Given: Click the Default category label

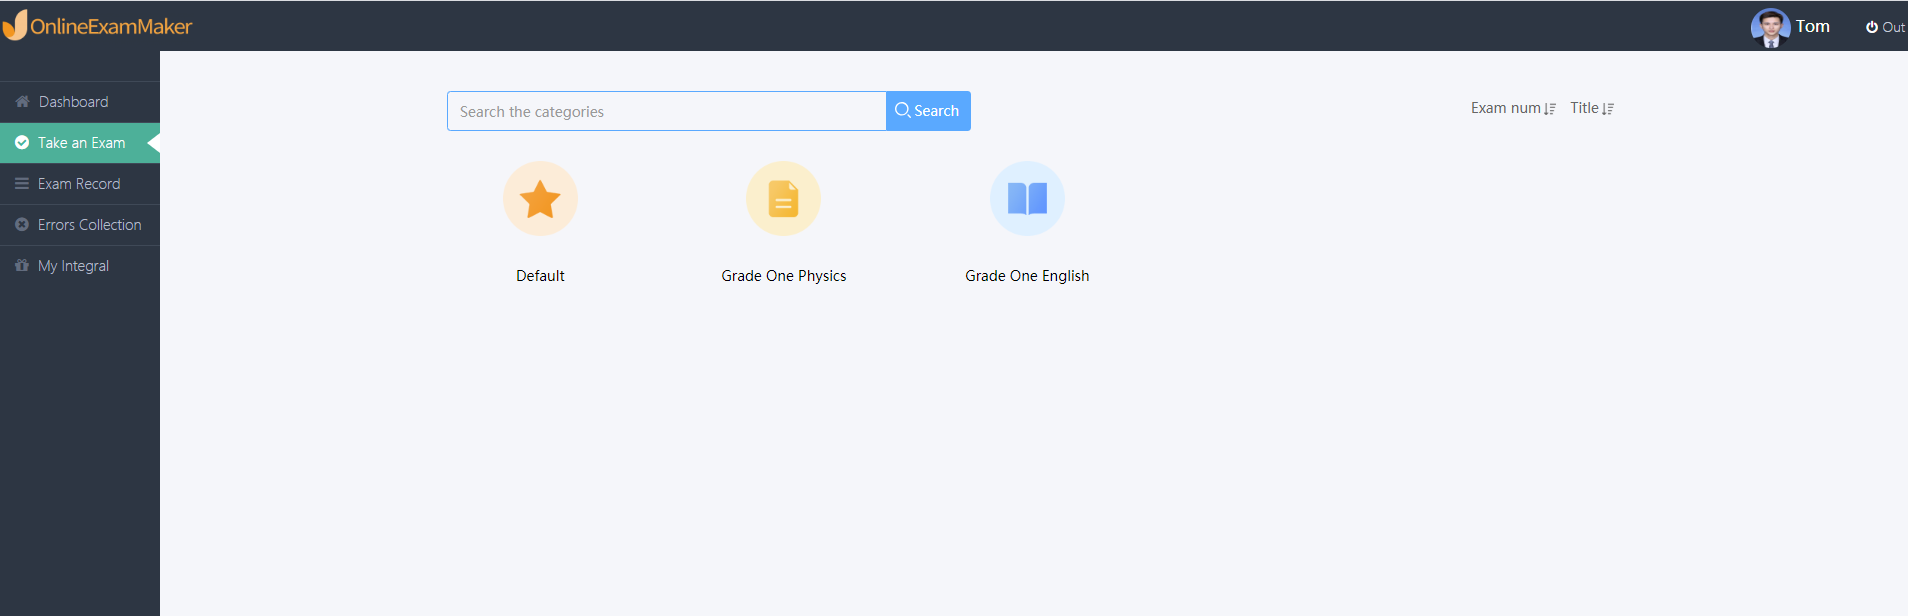Looking at the screenshot, I should pos(540,276).
